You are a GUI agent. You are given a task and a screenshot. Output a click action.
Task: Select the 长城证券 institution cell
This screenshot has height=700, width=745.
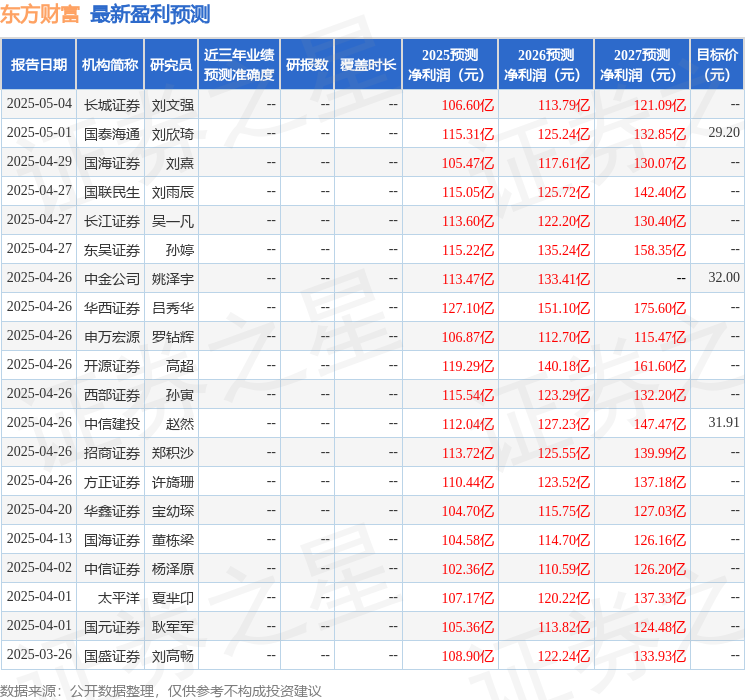coord(112,105)
